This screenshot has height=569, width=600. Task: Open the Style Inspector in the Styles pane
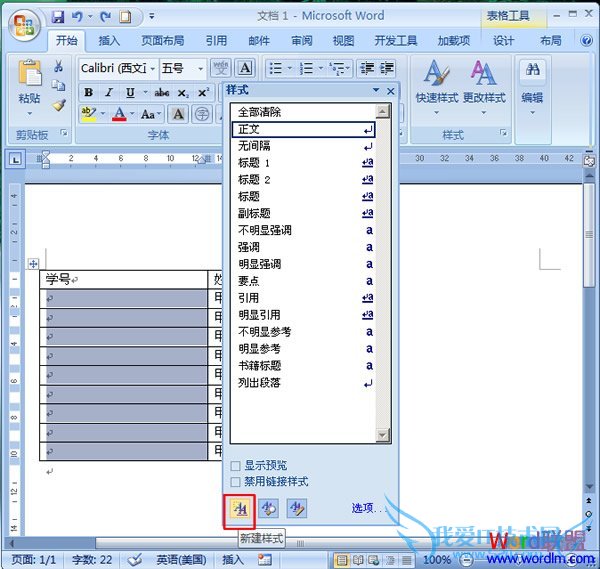tap(269, 509)
